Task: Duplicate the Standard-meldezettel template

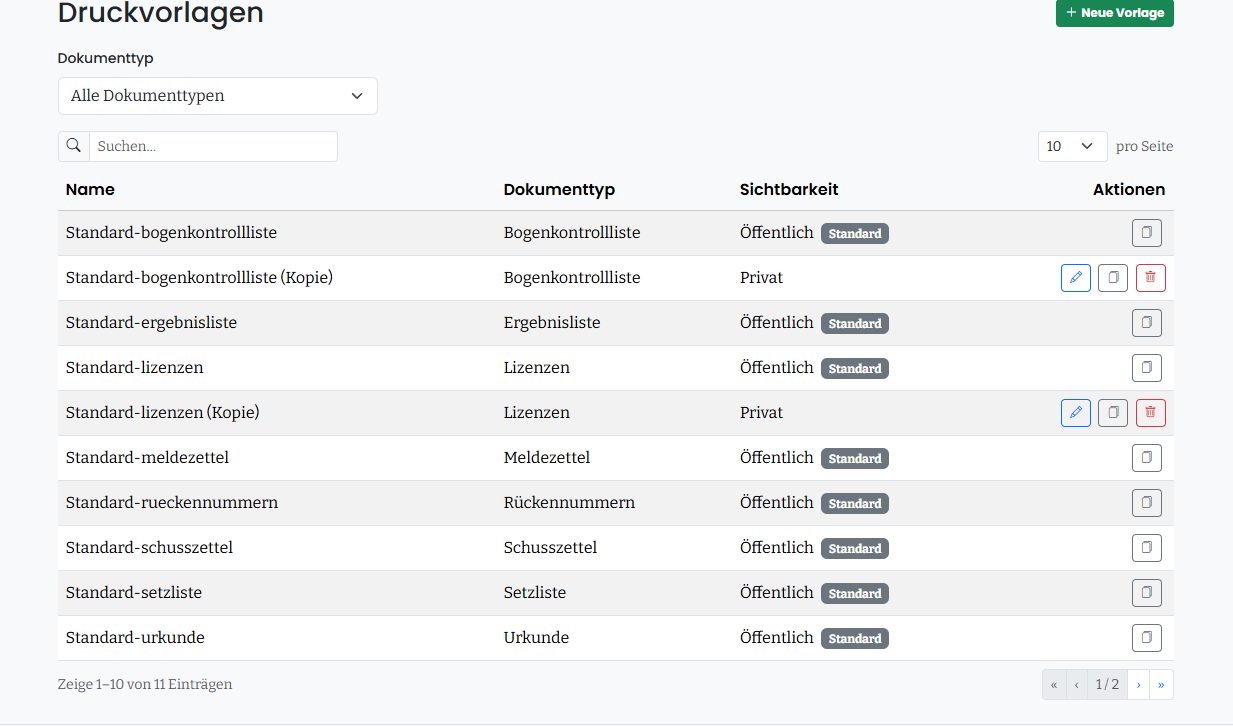Action: pyautogui.click(x=1147, y=458)
